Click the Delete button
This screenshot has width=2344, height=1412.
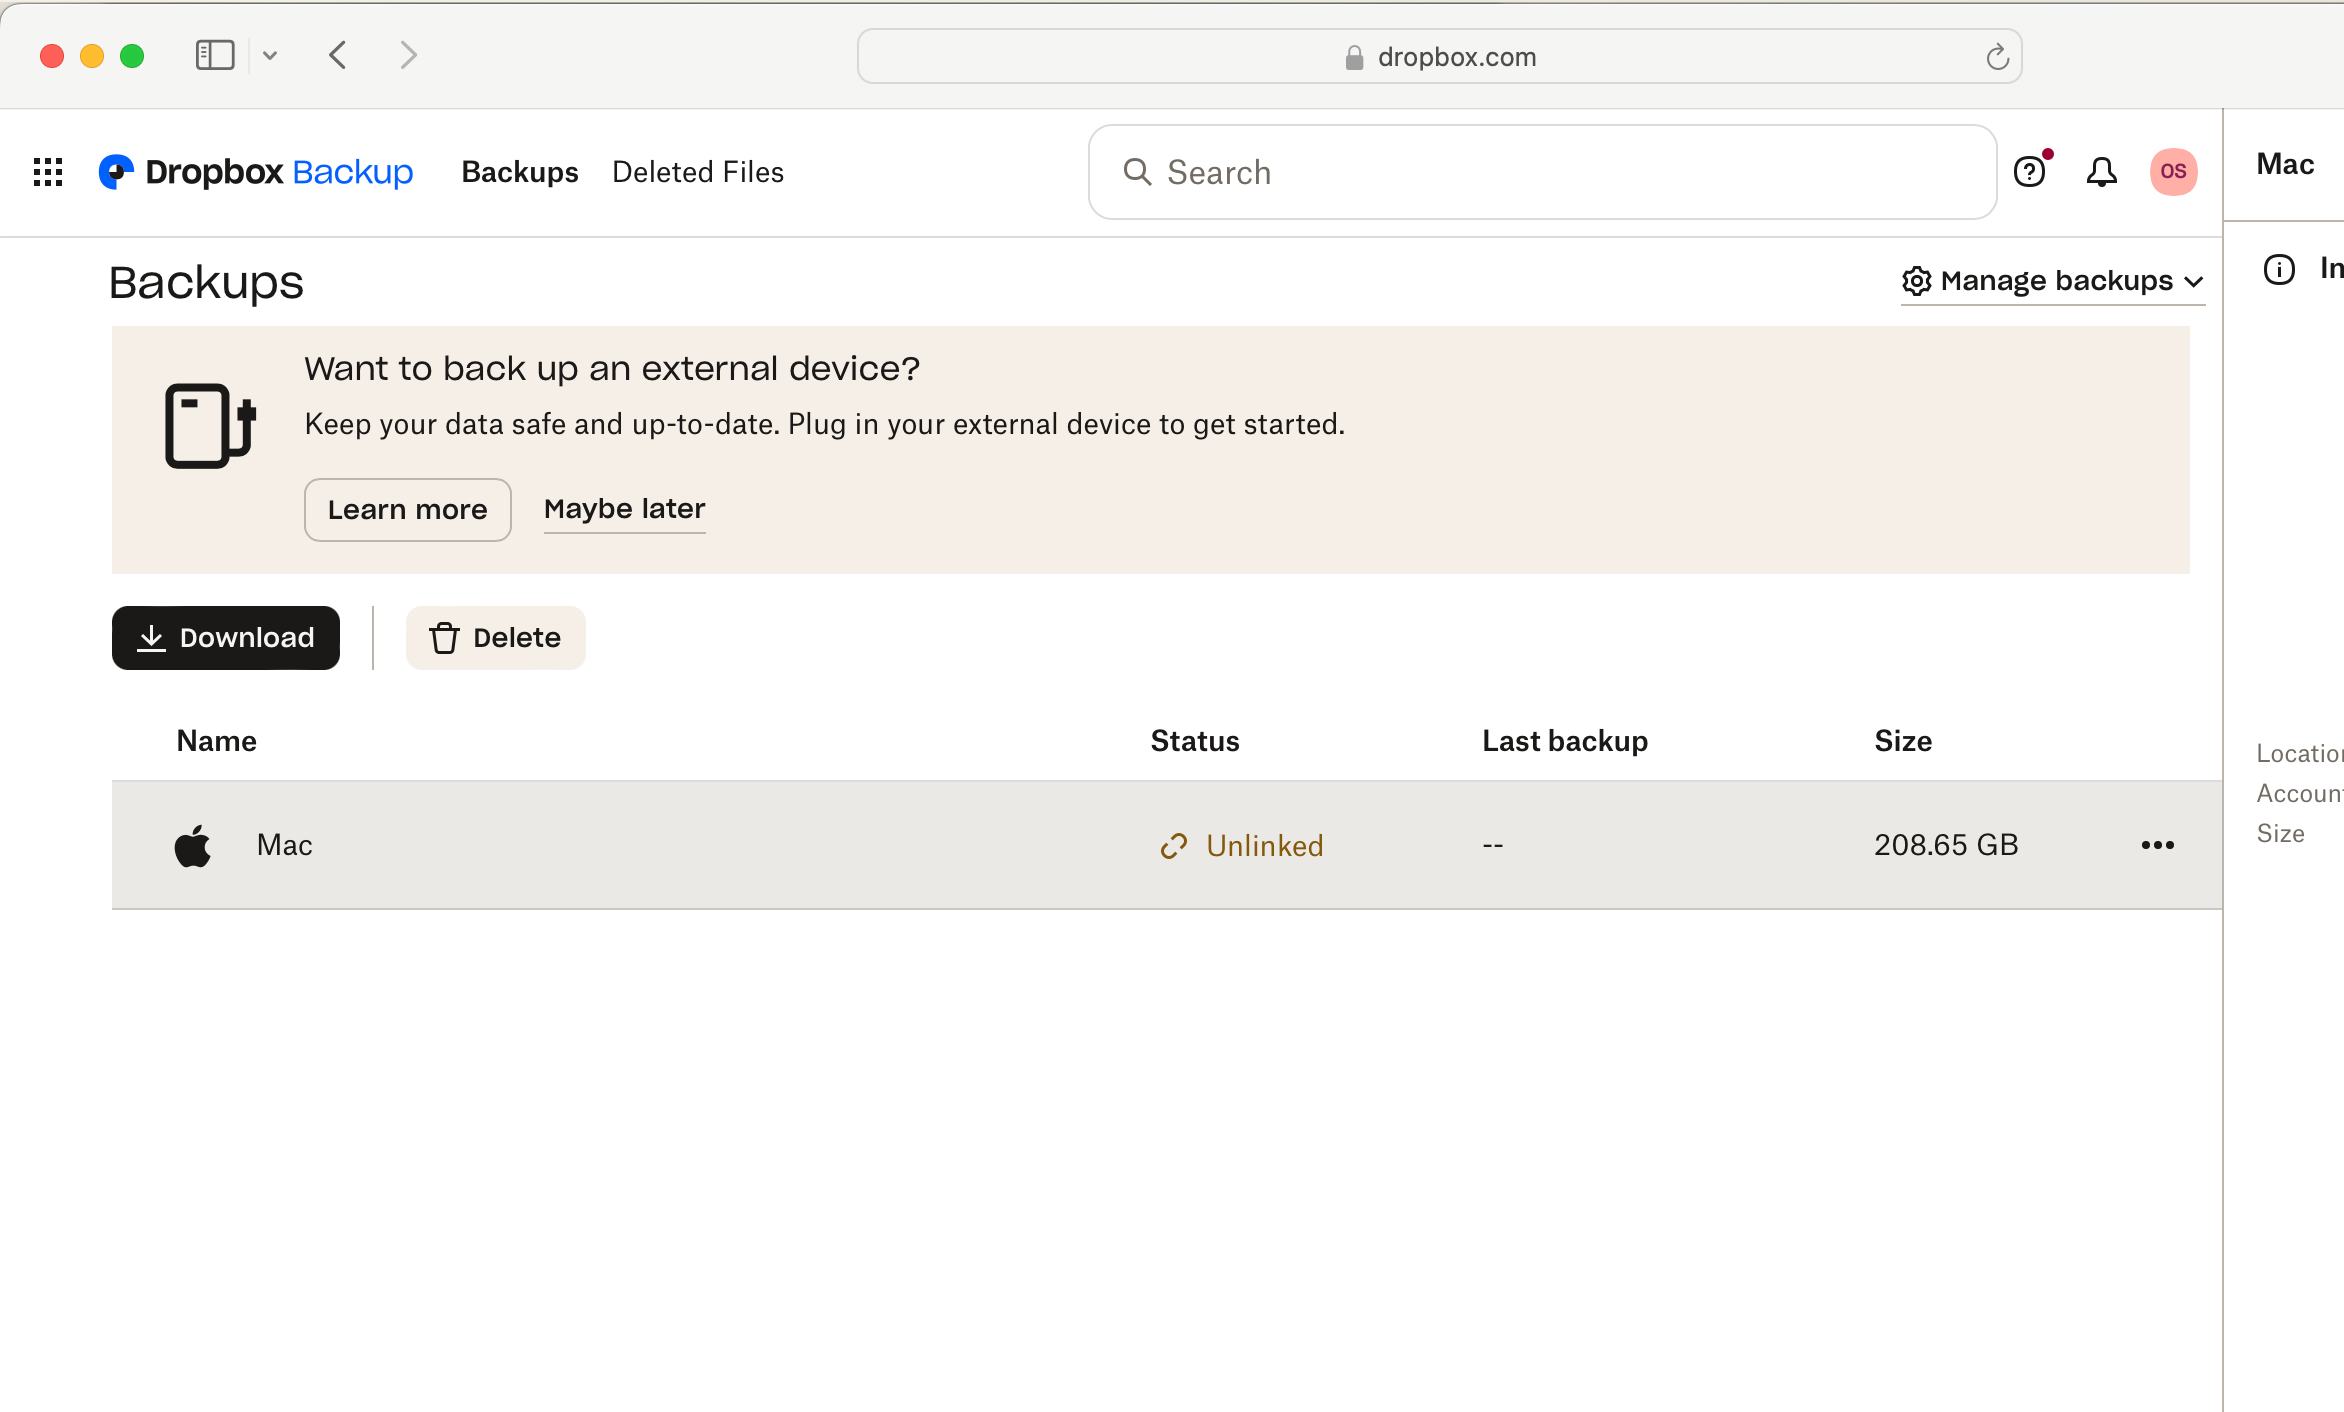tap(495, 638)
